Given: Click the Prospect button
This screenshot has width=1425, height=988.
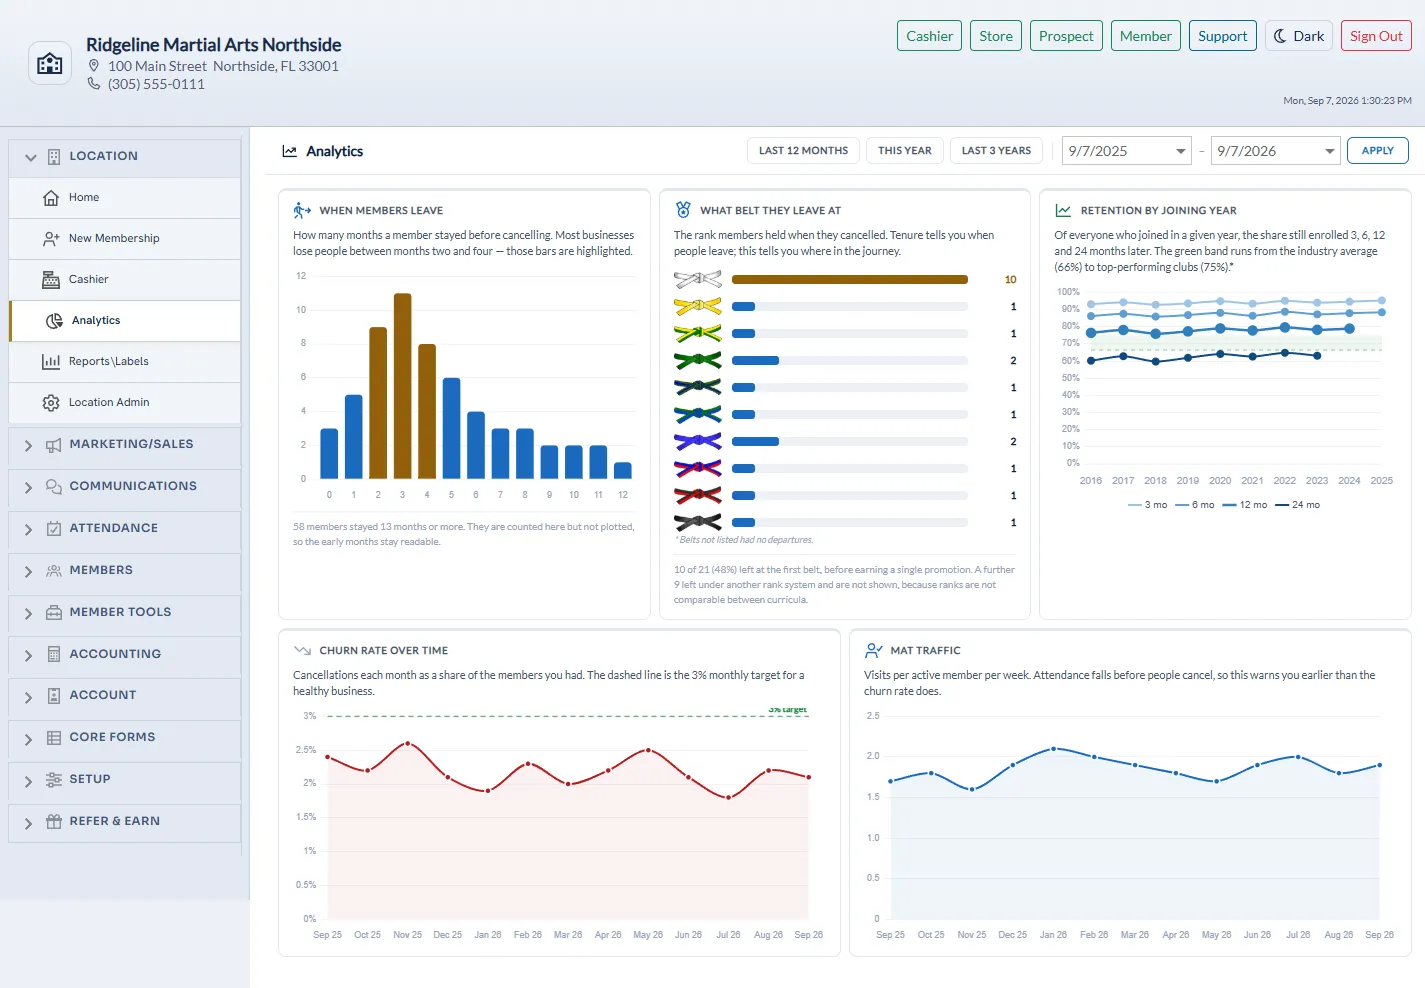Looking at the screenshot, I should tap(1066, 36).
